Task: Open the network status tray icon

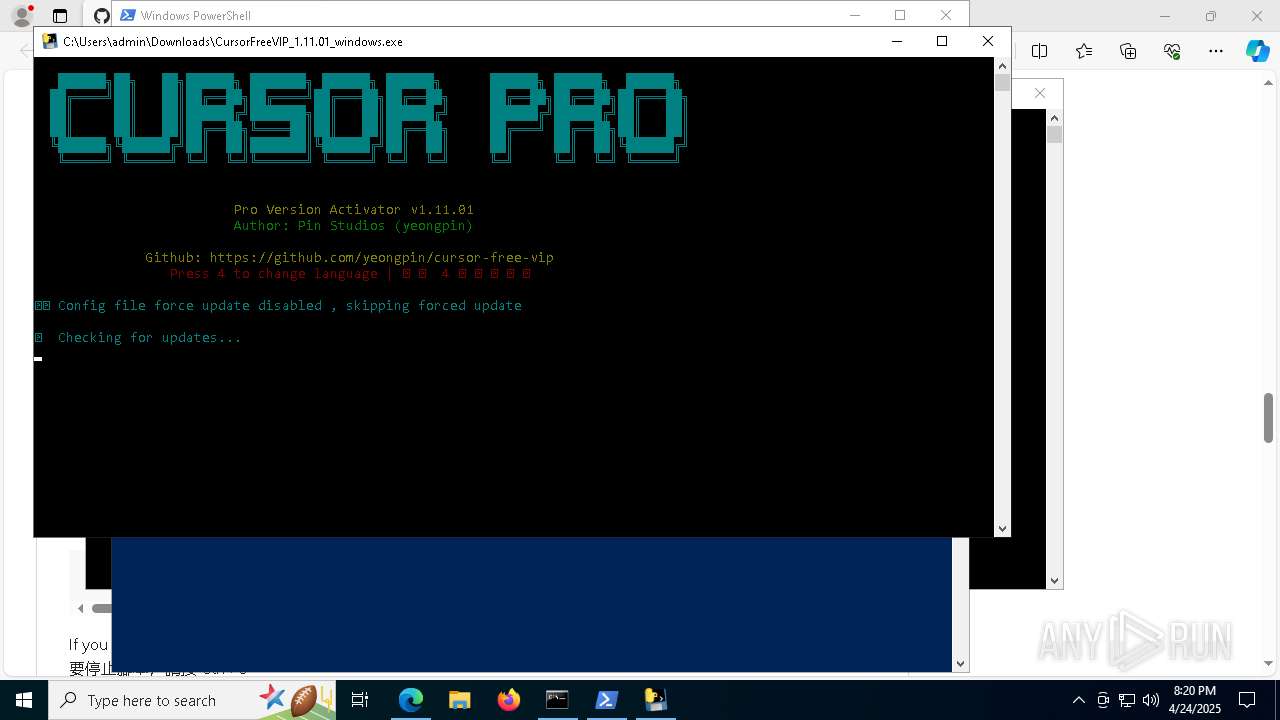Action: click(x=1127, y=700)
